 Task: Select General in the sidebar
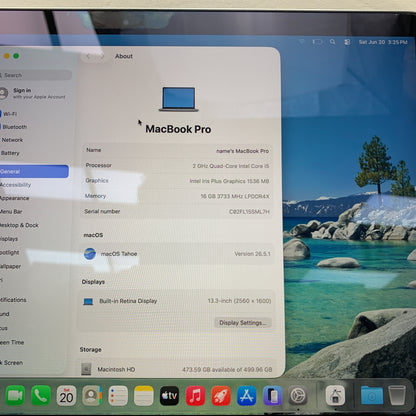[34, 171]
